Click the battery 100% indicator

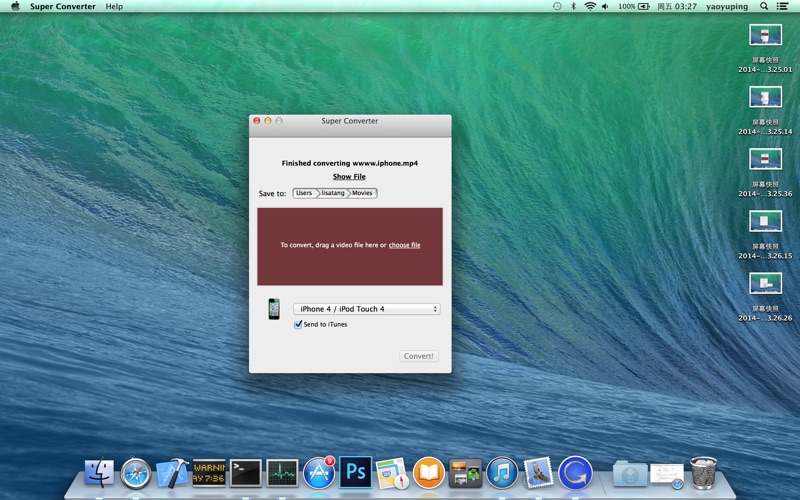pos(634,6)
